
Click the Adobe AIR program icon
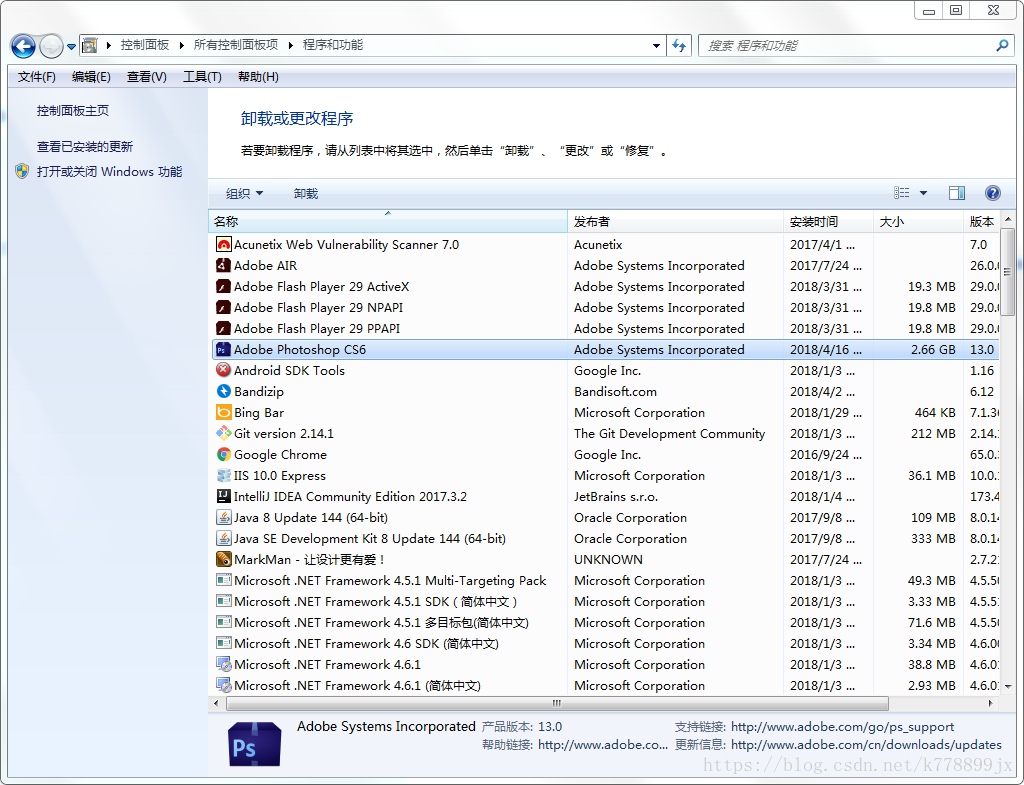[x=223, y=266]
